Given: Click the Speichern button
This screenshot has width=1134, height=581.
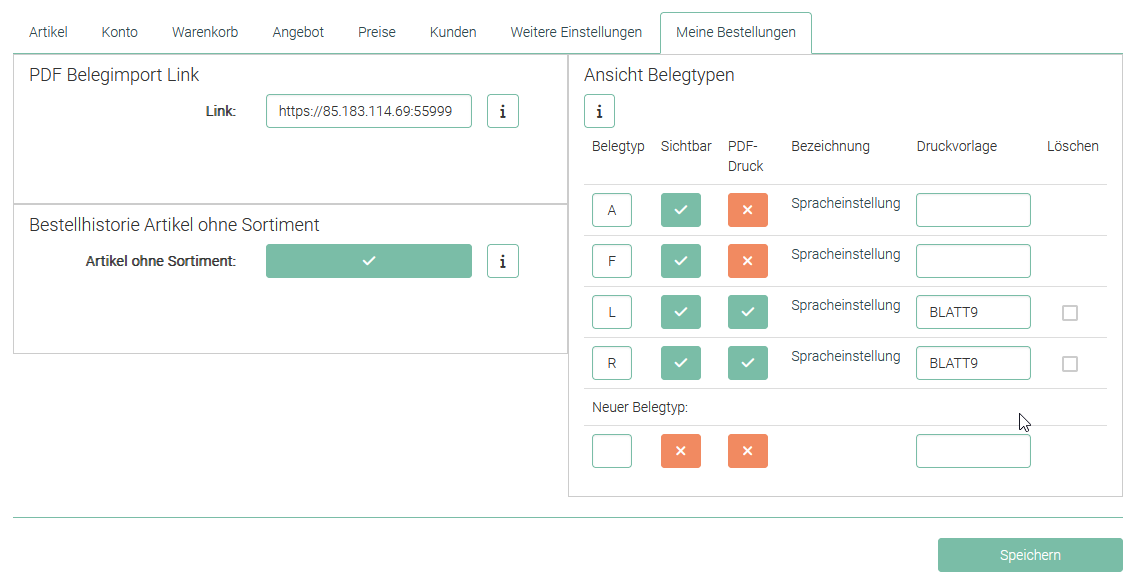Looking at the screenshot, I should click(x=1029, y=555).
